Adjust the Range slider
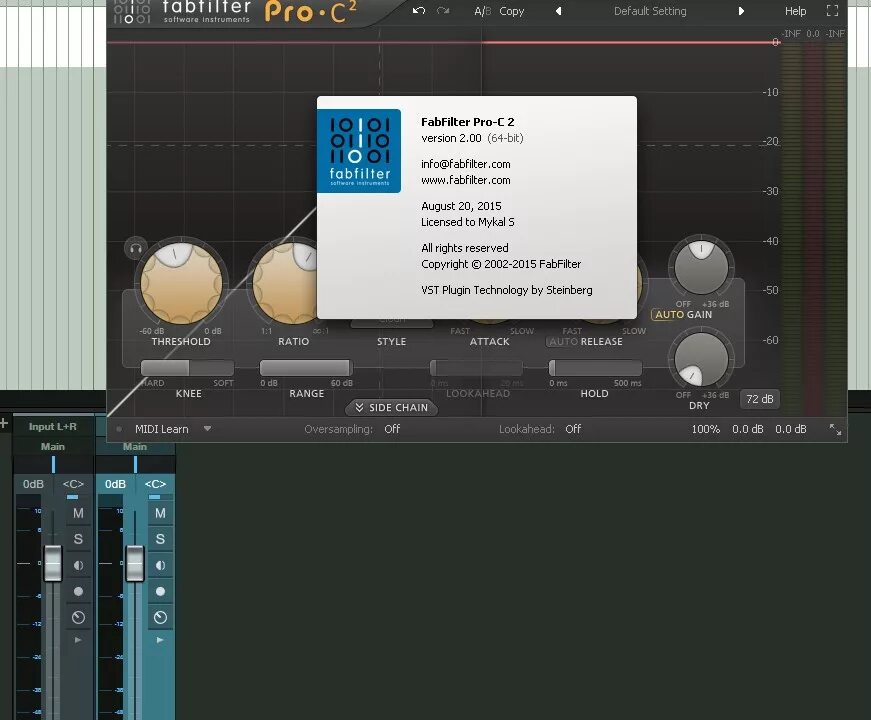The width and height of the screenshot is (871, 720). click(x=306, y=368)
